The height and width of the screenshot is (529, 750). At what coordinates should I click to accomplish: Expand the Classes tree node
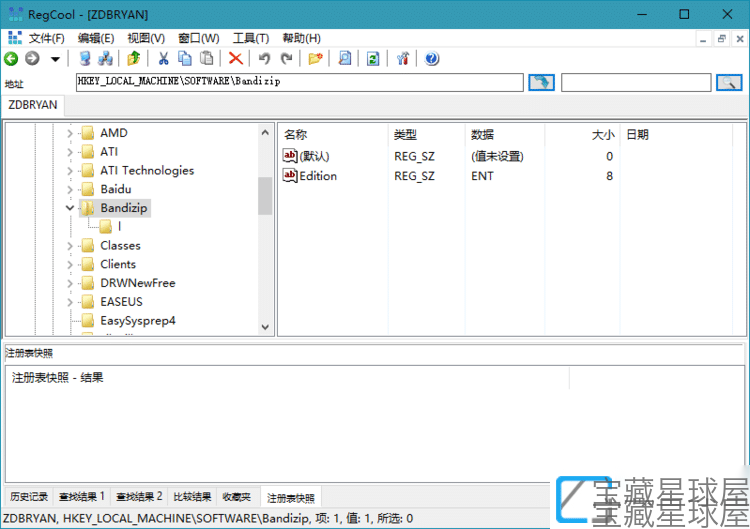pos(70,246)
